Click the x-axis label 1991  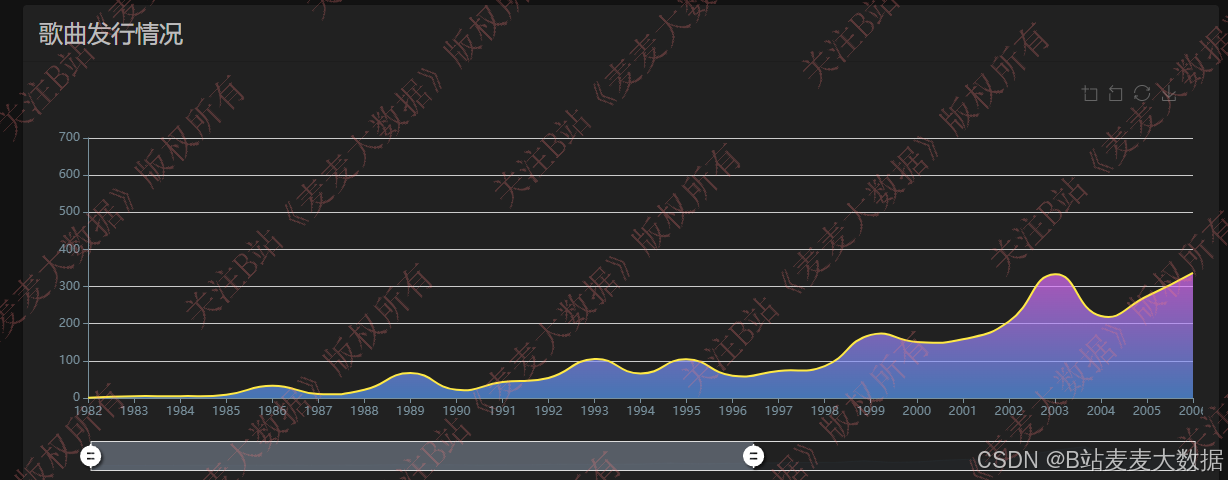[x=502, y=410]
